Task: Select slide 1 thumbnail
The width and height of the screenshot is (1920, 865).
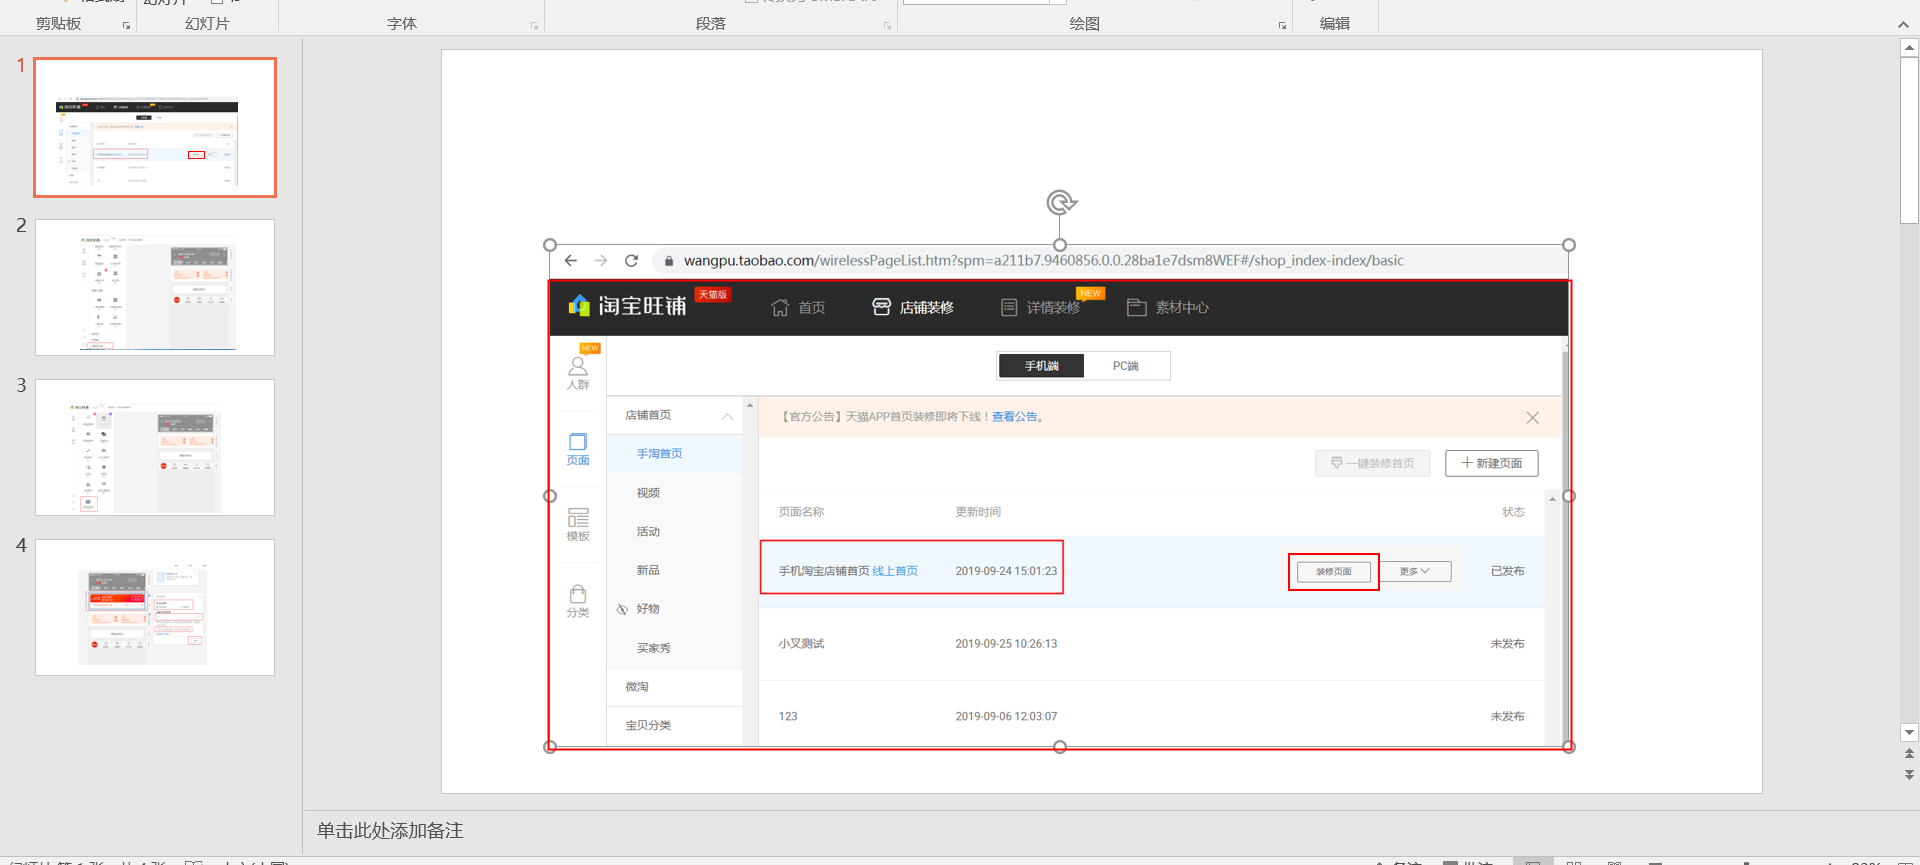Action: point(155,127)
